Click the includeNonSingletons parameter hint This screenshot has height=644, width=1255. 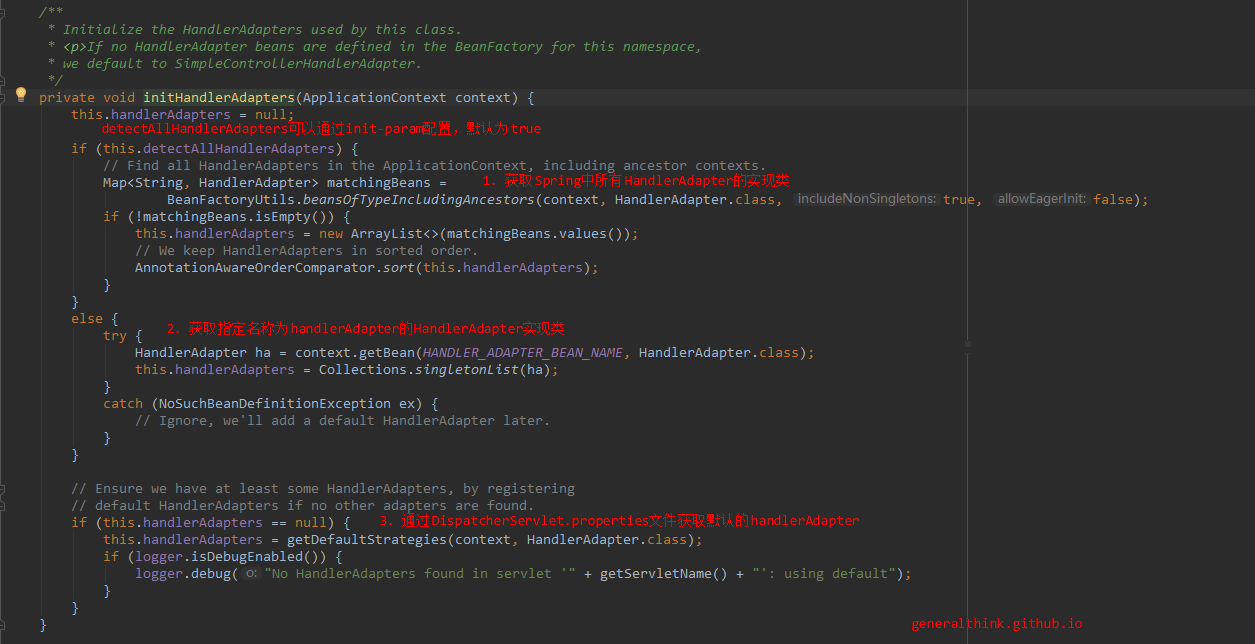point(866,199)
